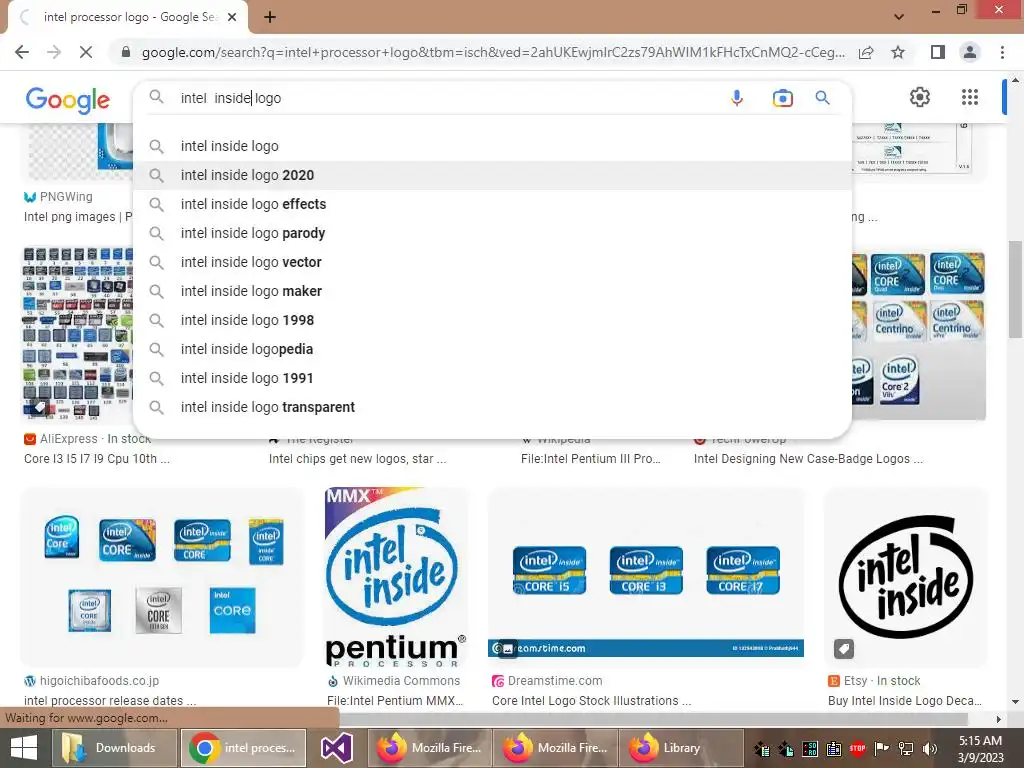This screenshot has height=768, width=1024.
Task: Select suggestion 'intel inside logopedia'
Action: pos(492,349)
